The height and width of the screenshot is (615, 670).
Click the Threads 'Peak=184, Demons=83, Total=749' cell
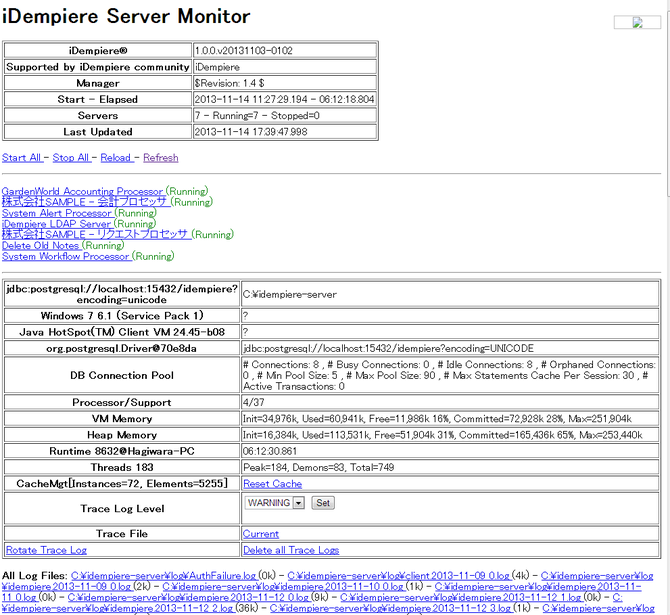tap(450, 467)
